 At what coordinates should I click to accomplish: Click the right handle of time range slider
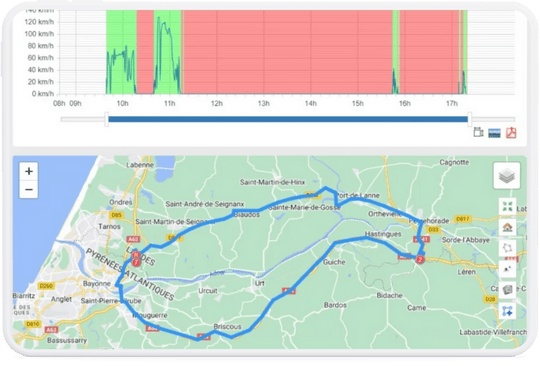pyautogui.click(x=469, y=119)
